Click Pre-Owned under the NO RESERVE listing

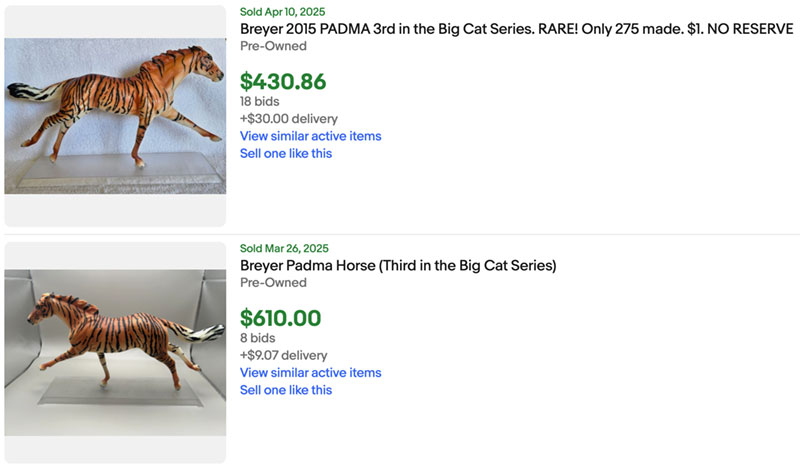point(273,46)
